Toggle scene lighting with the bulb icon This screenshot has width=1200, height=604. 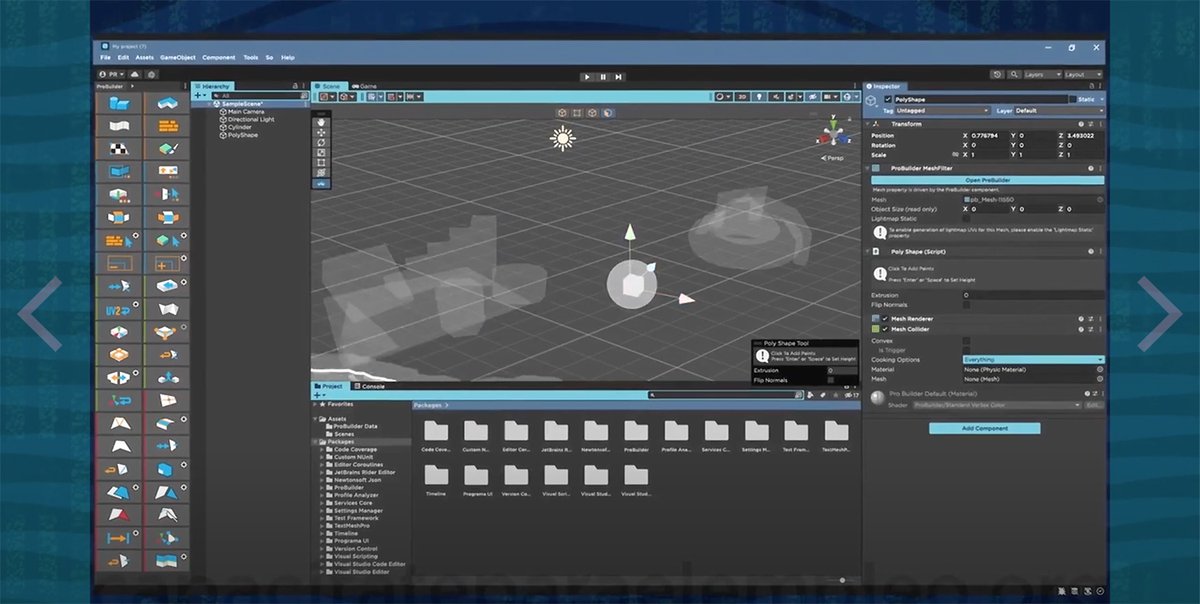760,97
